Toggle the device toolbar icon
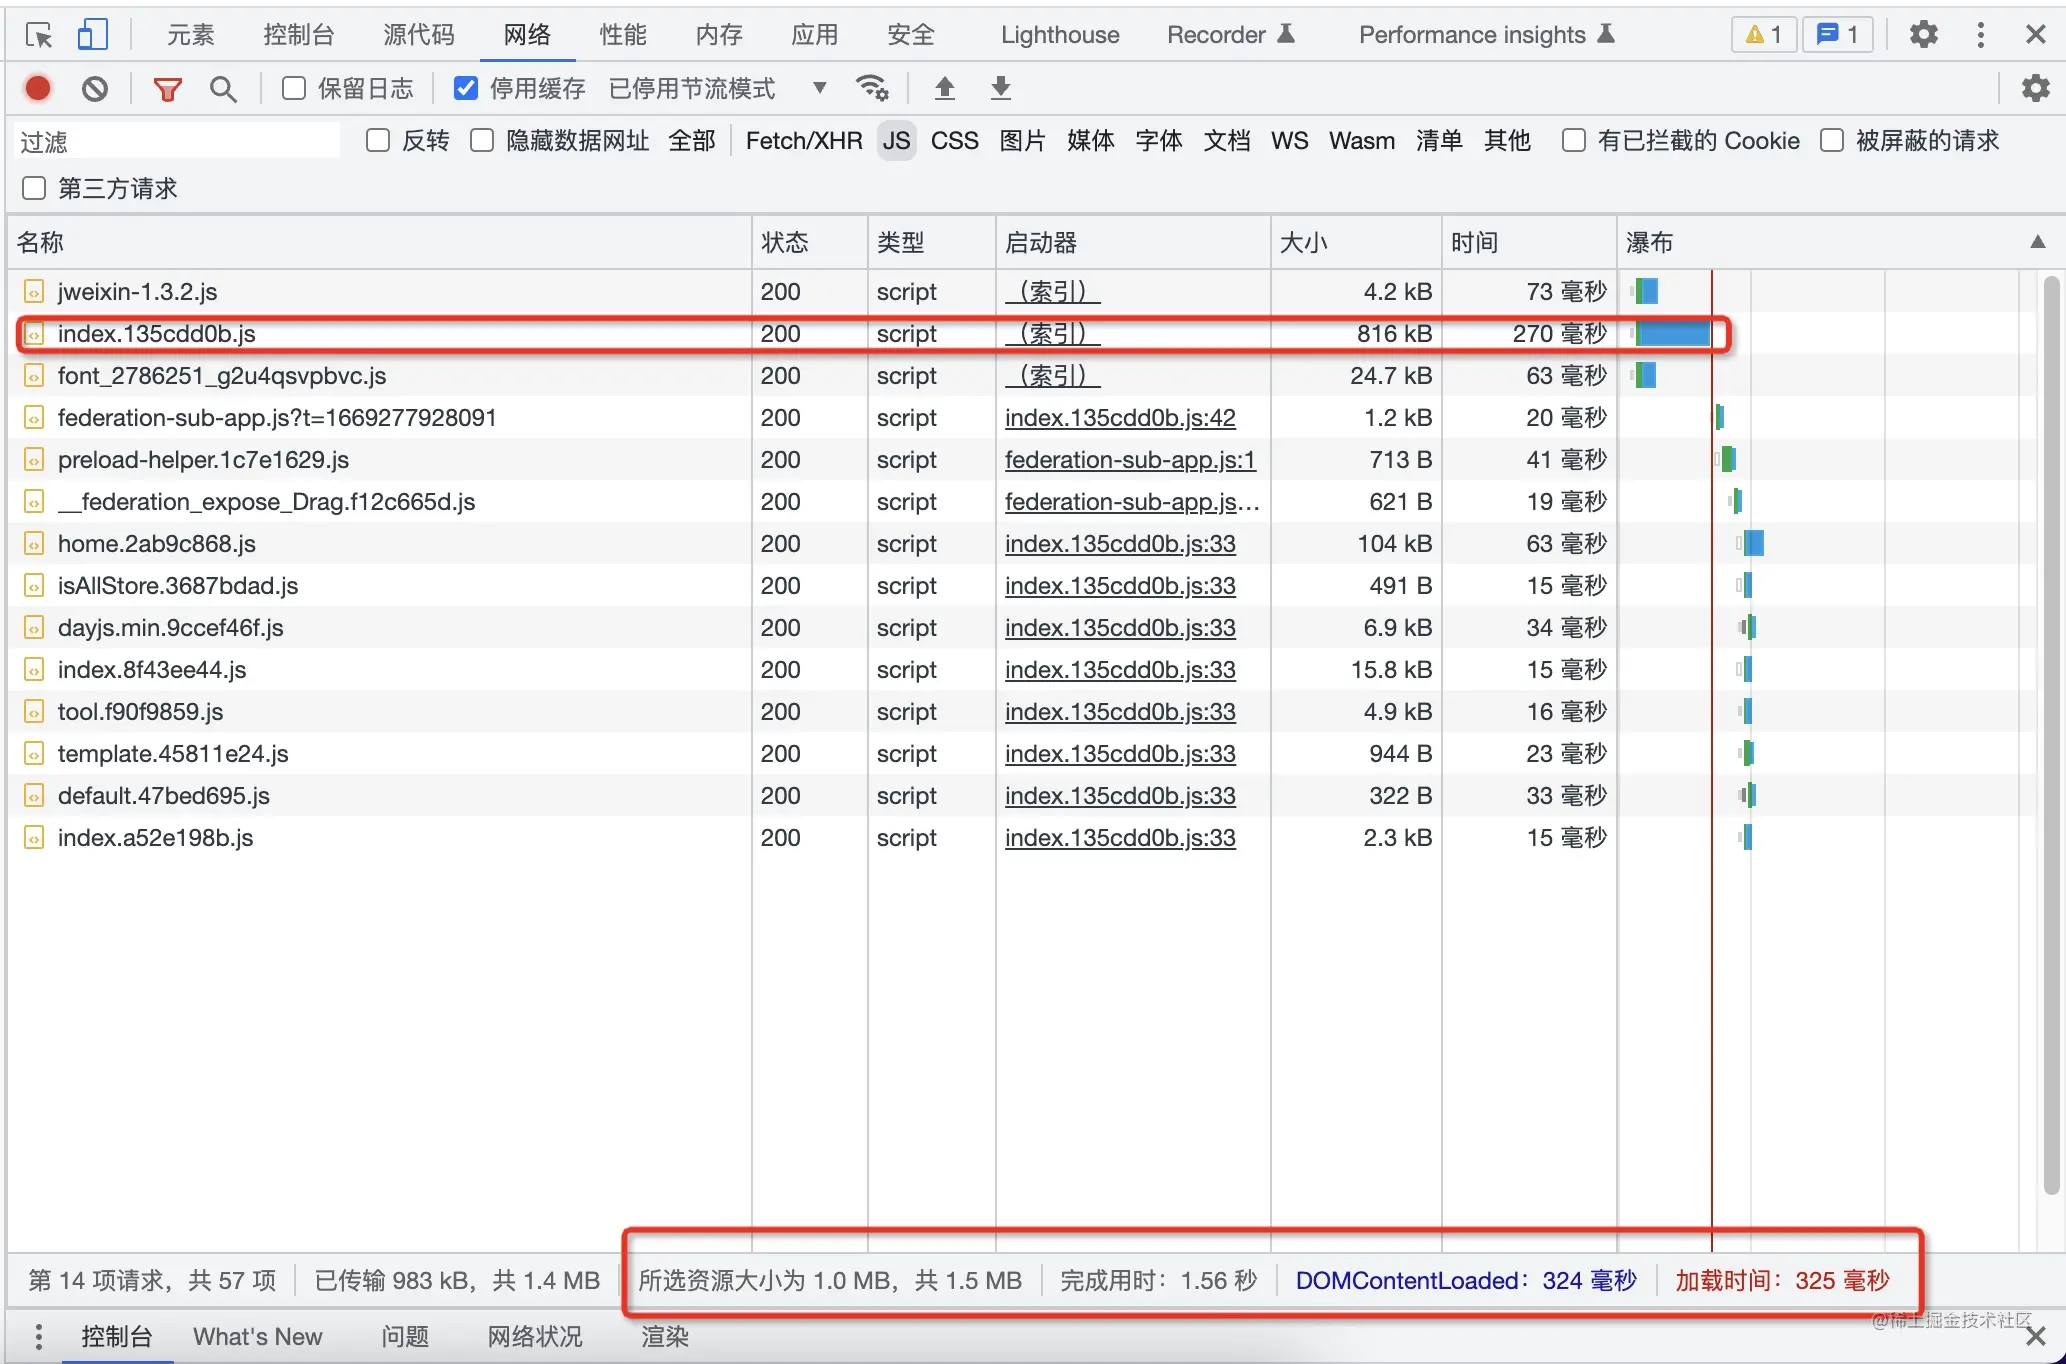Viewport: 2066px width, 1364px height. click(92, 35)
